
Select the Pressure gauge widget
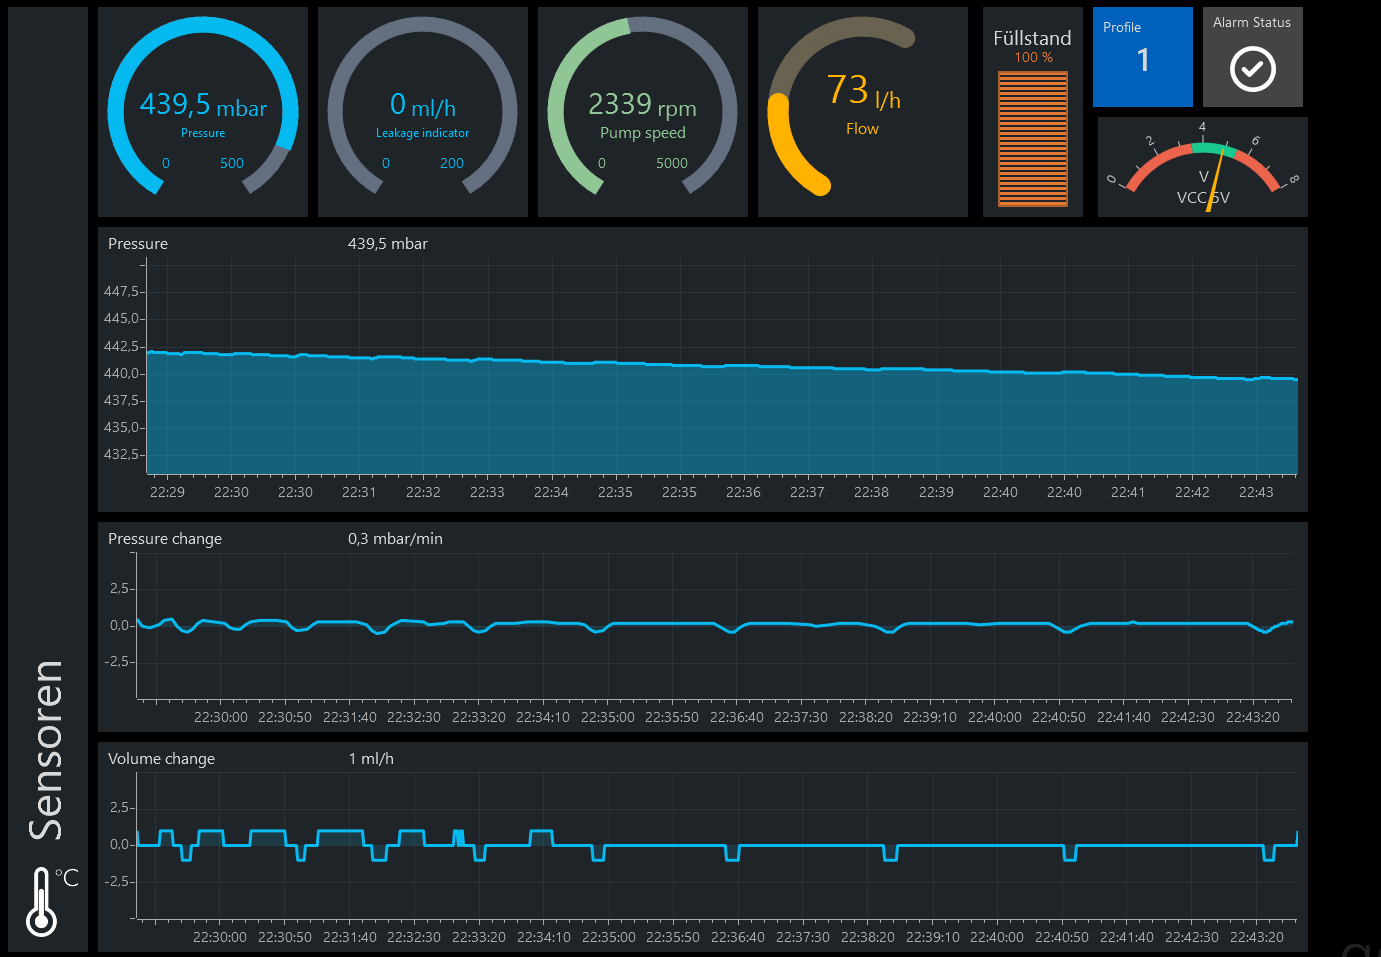(203, 112)
